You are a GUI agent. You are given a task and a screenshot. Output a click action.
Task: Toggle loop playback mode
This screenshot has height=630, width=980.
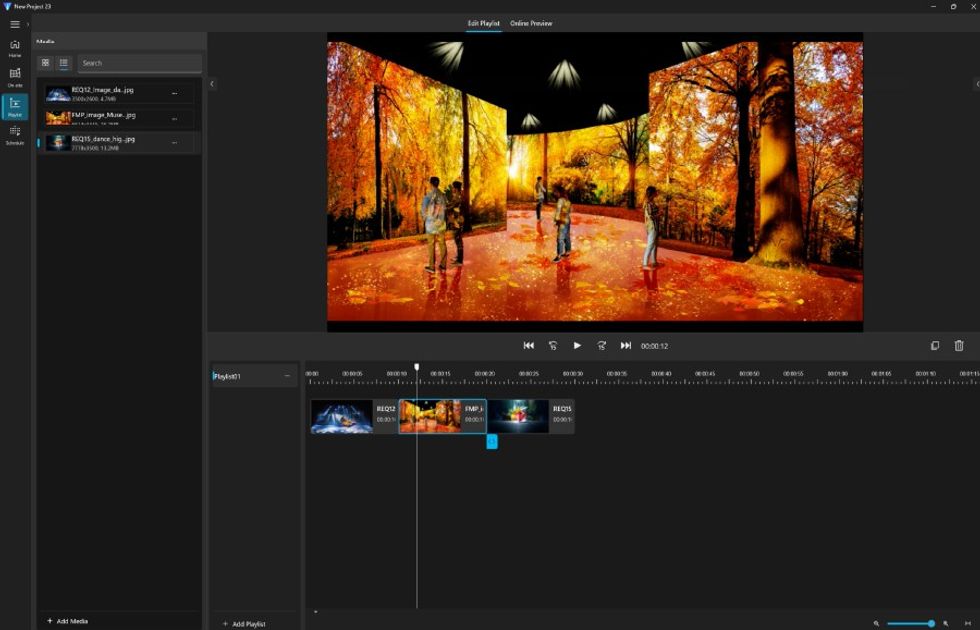[x=553, y=344]
